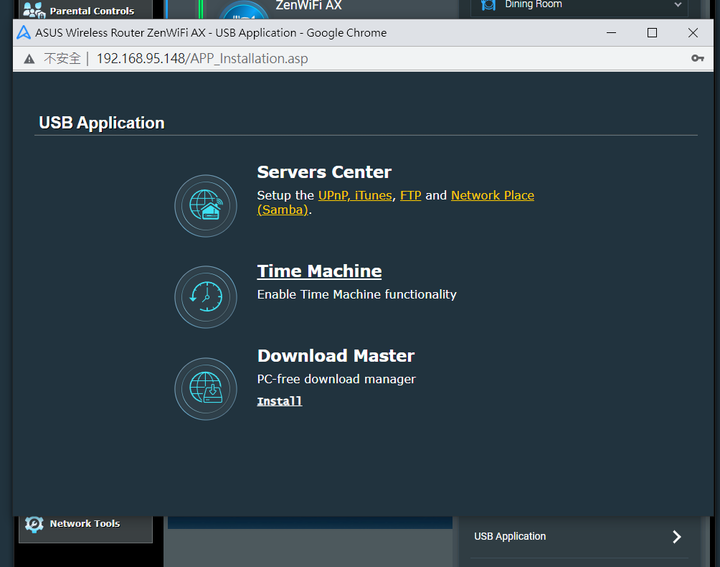Click the Servers Center globe-house icon
The width and height of the screenshot is (720, 567).
(x=206, y=206)
